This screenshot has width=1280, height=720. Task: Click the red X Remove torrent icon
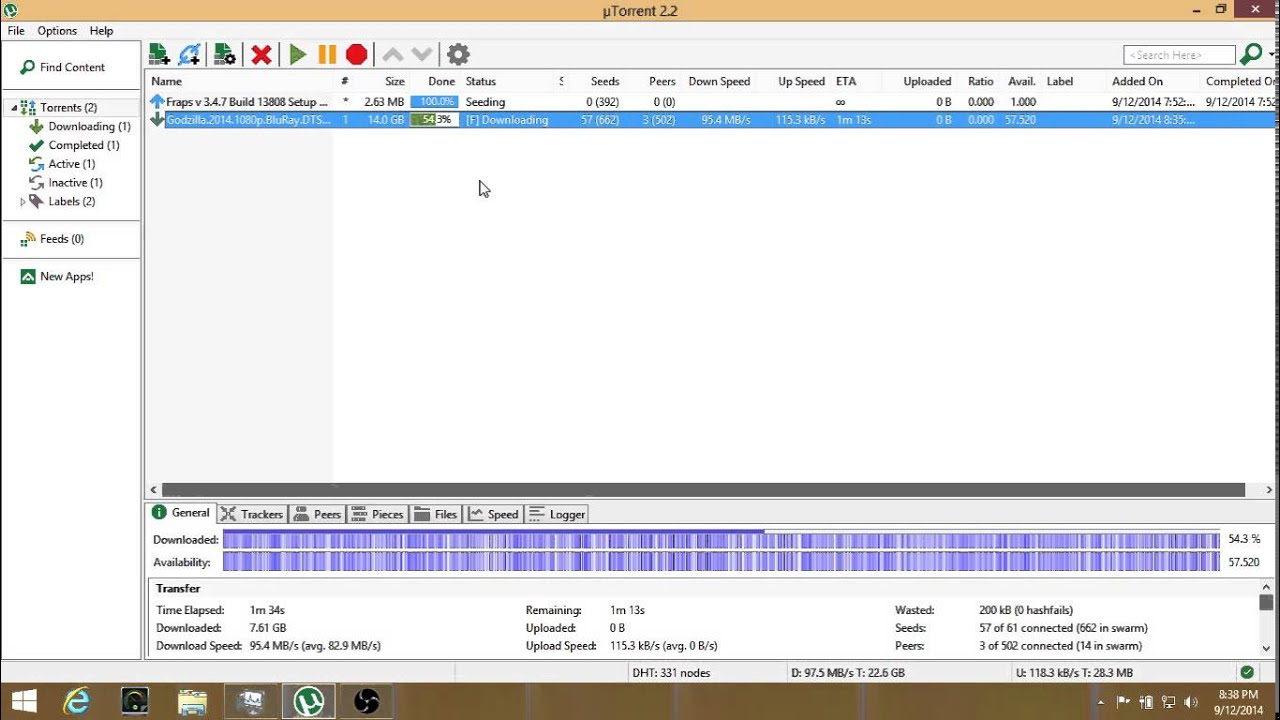coord(262,54)
